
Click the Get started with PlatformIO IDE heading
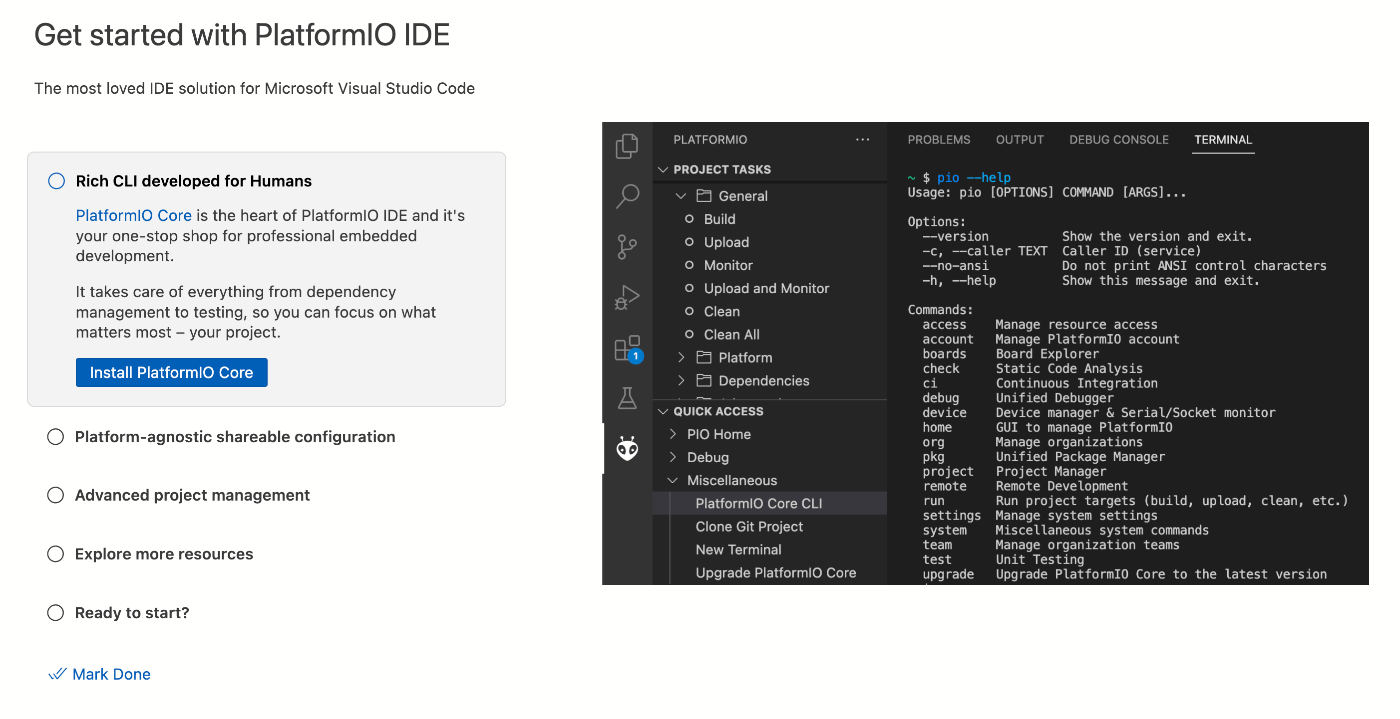tap(242, 35)
